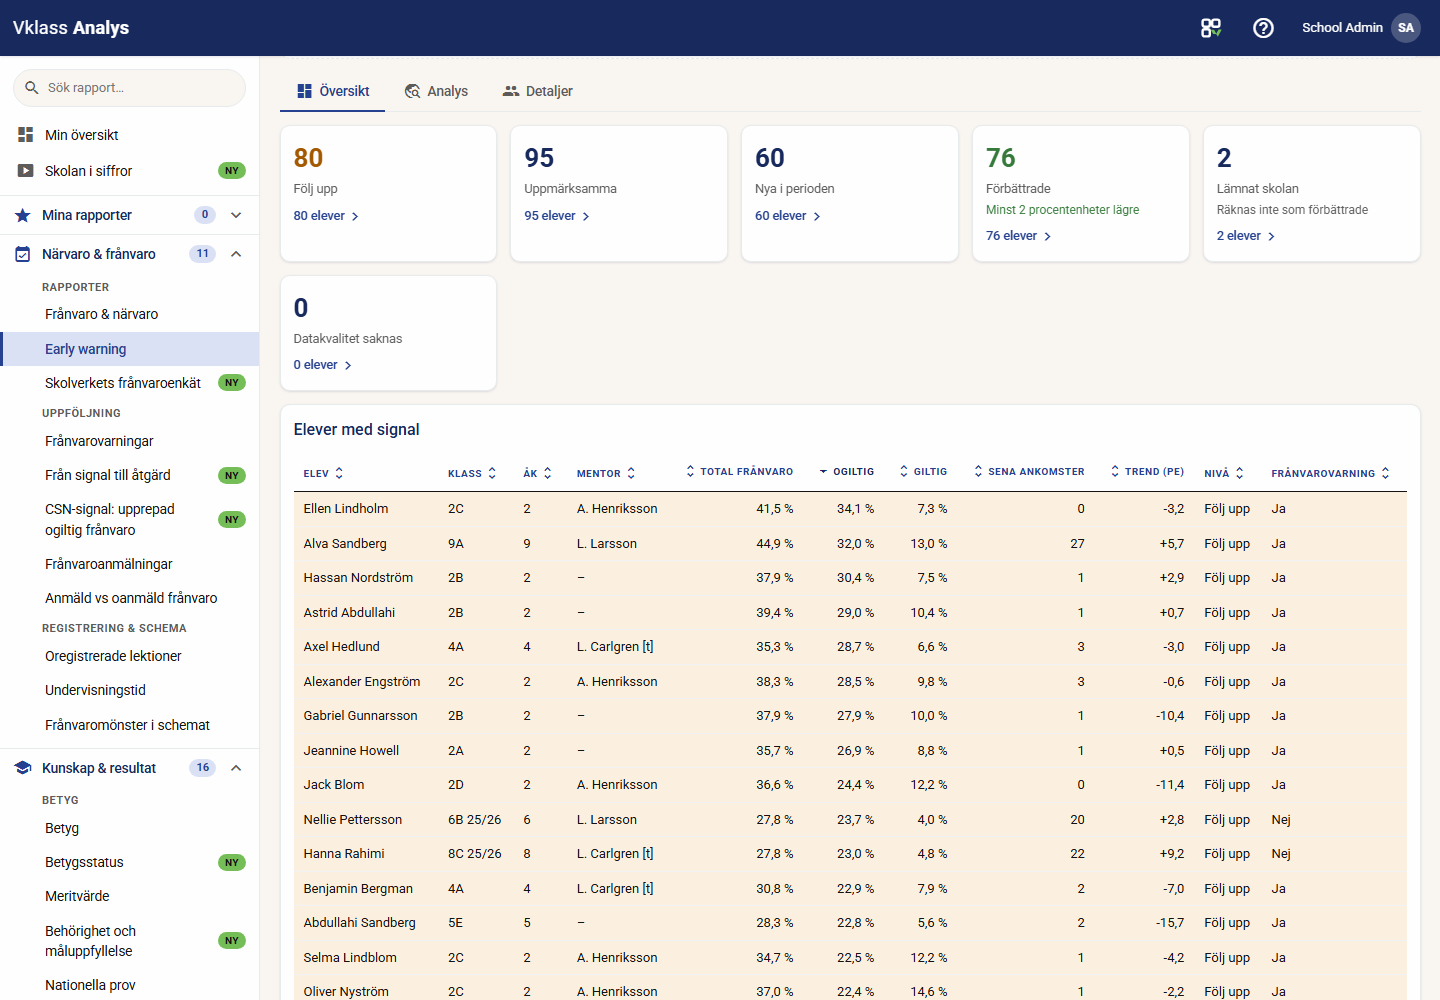Expand the Mina rapporter section
This screenshot has height=1000, width=1440.
click(236, 215)
